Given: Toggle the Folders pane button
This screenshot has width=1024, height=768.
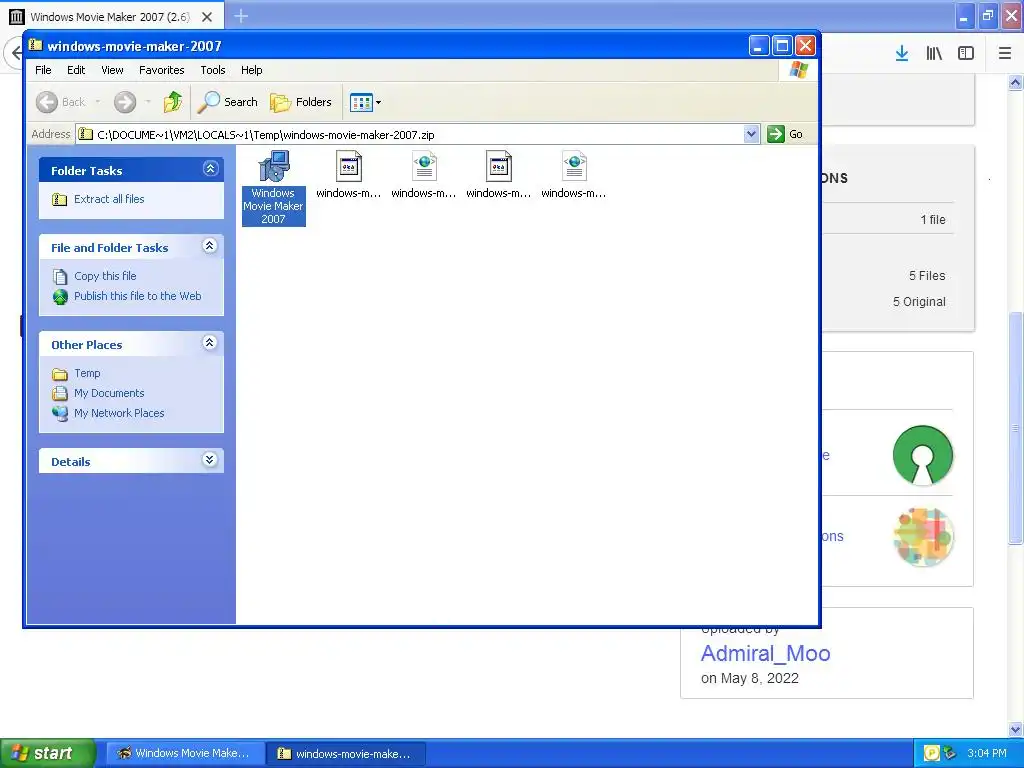Looking at the screenshot, I should click(301, 102).
